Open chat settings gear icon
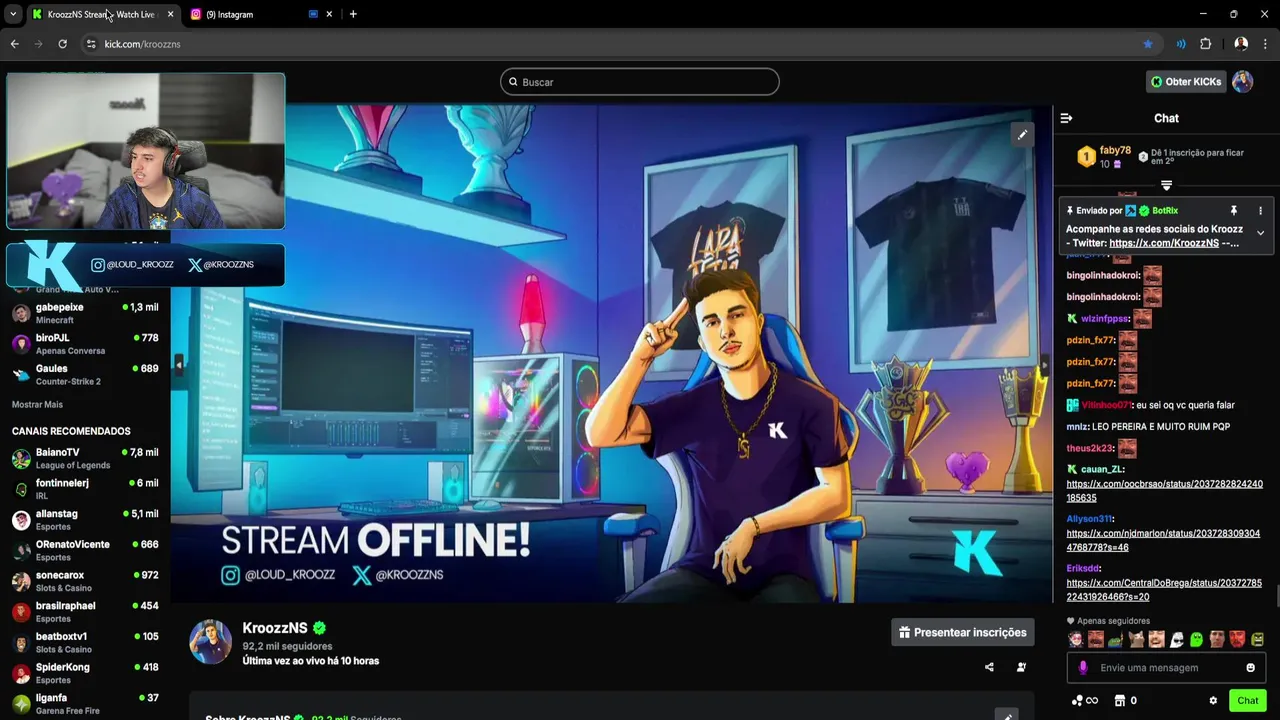The width and height of the screenshot is (1280, 720). [1213, 701]
